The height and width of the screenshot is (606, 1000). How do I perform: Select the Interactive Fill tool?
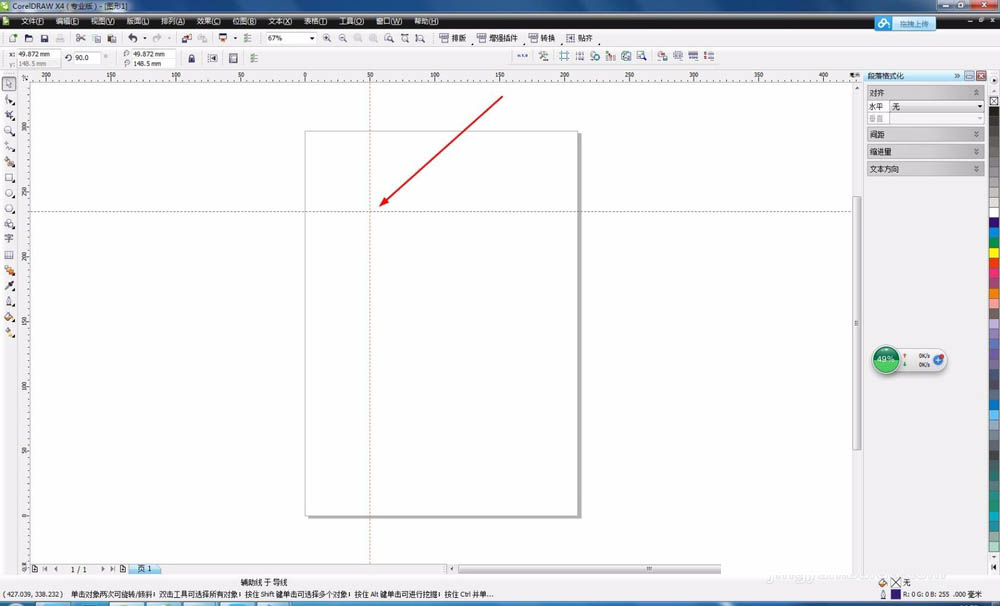coord(9,332)
